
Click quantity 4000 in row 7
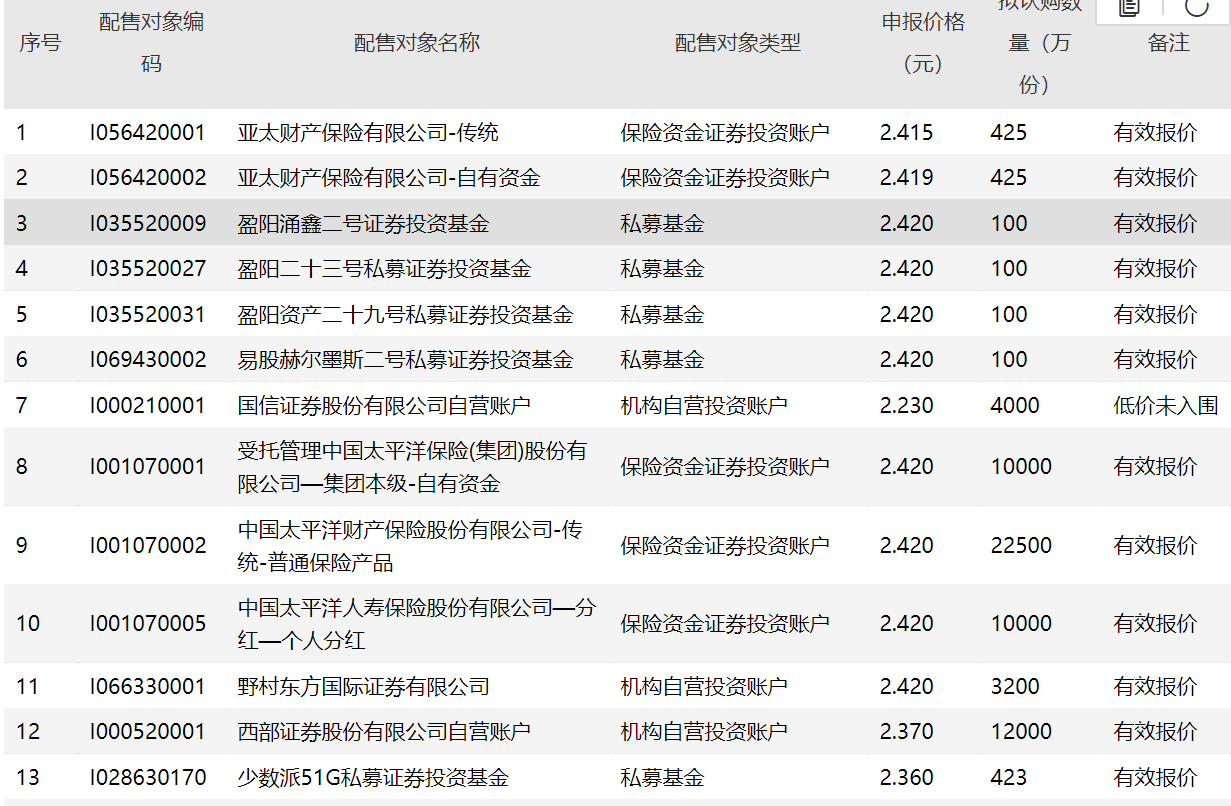(1015, 405)
